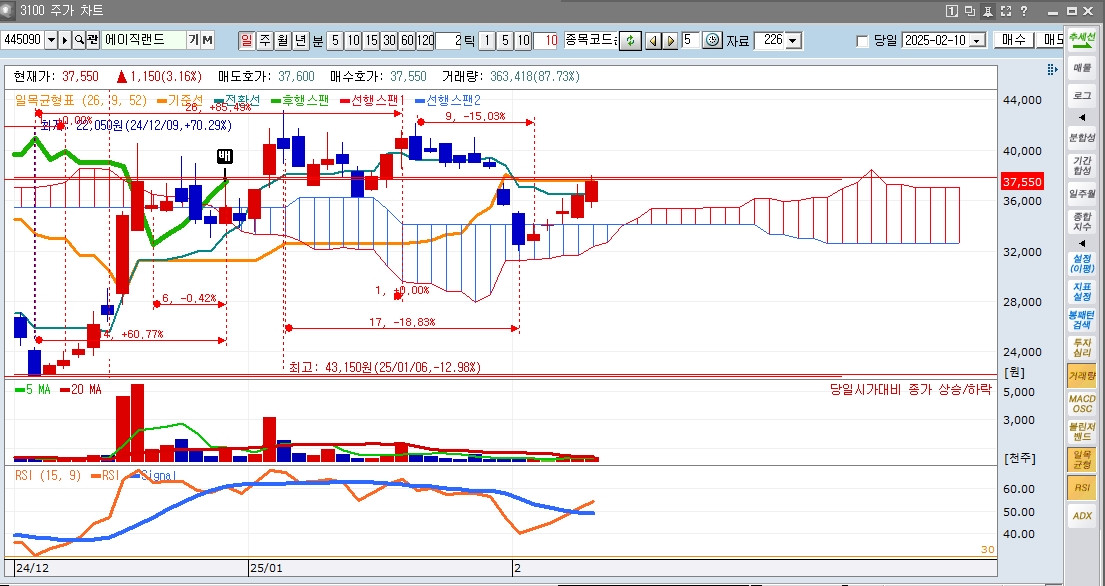This screenshot has height=586, width=1105.
Task: Click the green refresh arrows icon
Action: pyautogui.click(x=630, y=41)
